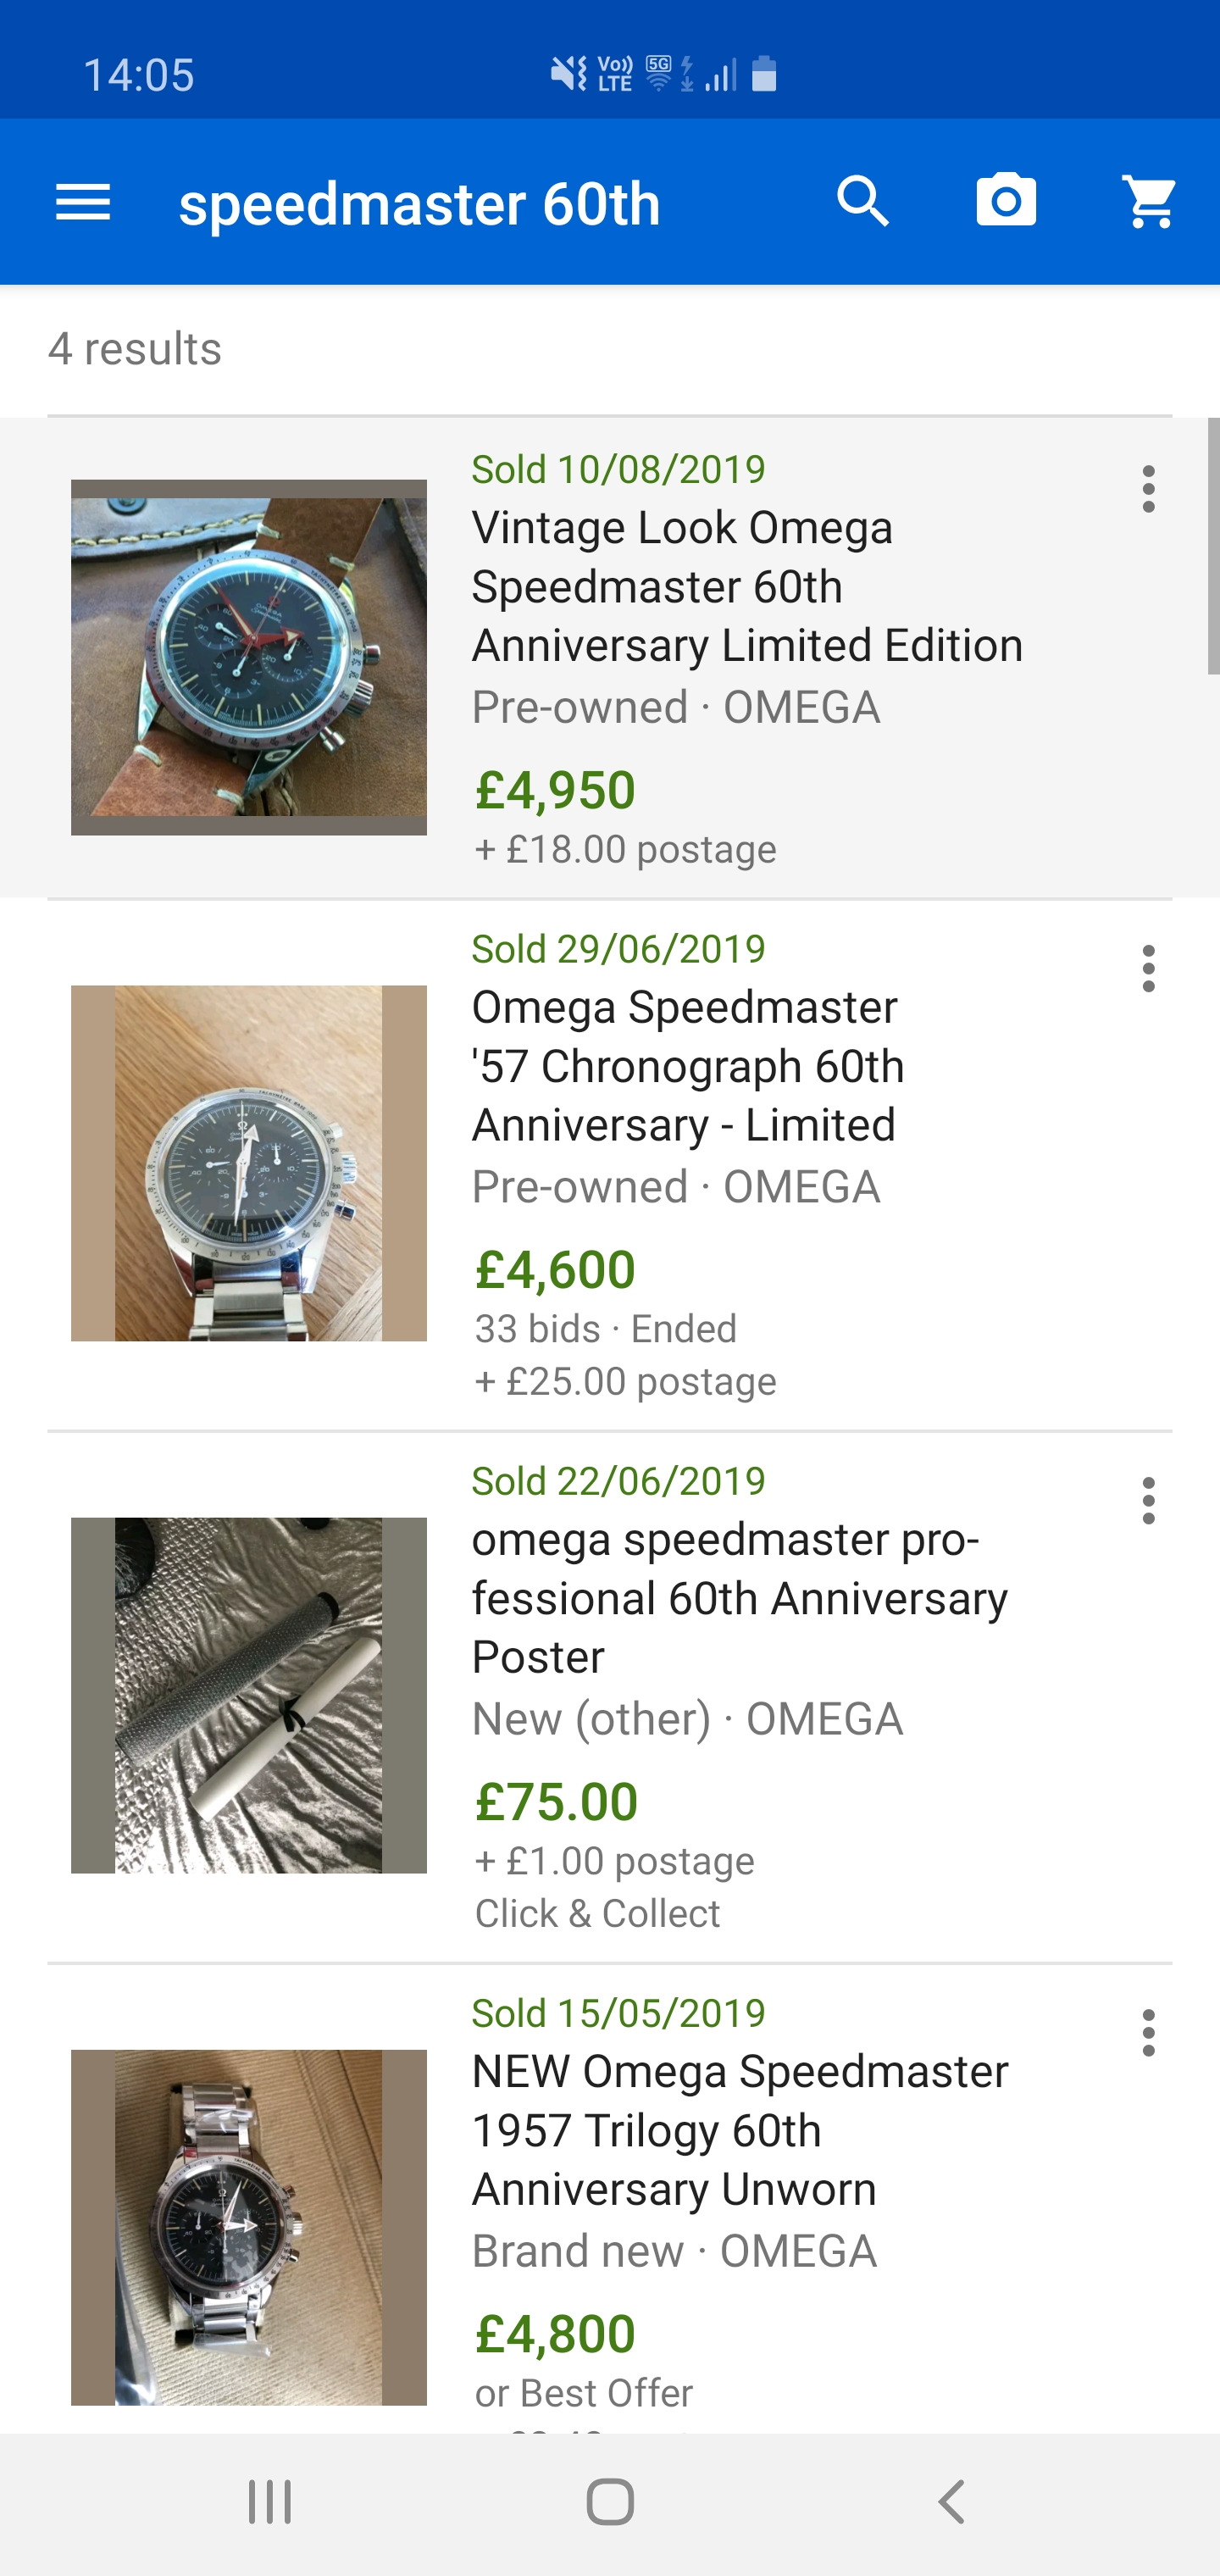Viewport: 1220px width, 2576px height.
Task: Open options for Vintage Look Omega listing
Action: click(x=1148, y=489)
